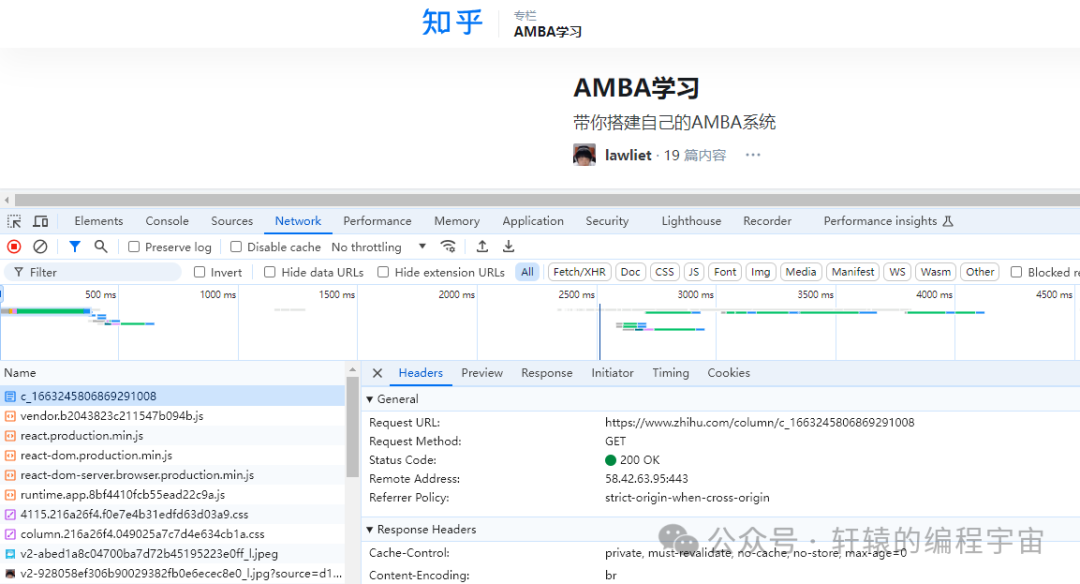Open the Recorder tab
The image size is (1080, 584).
tap(767, 221)
